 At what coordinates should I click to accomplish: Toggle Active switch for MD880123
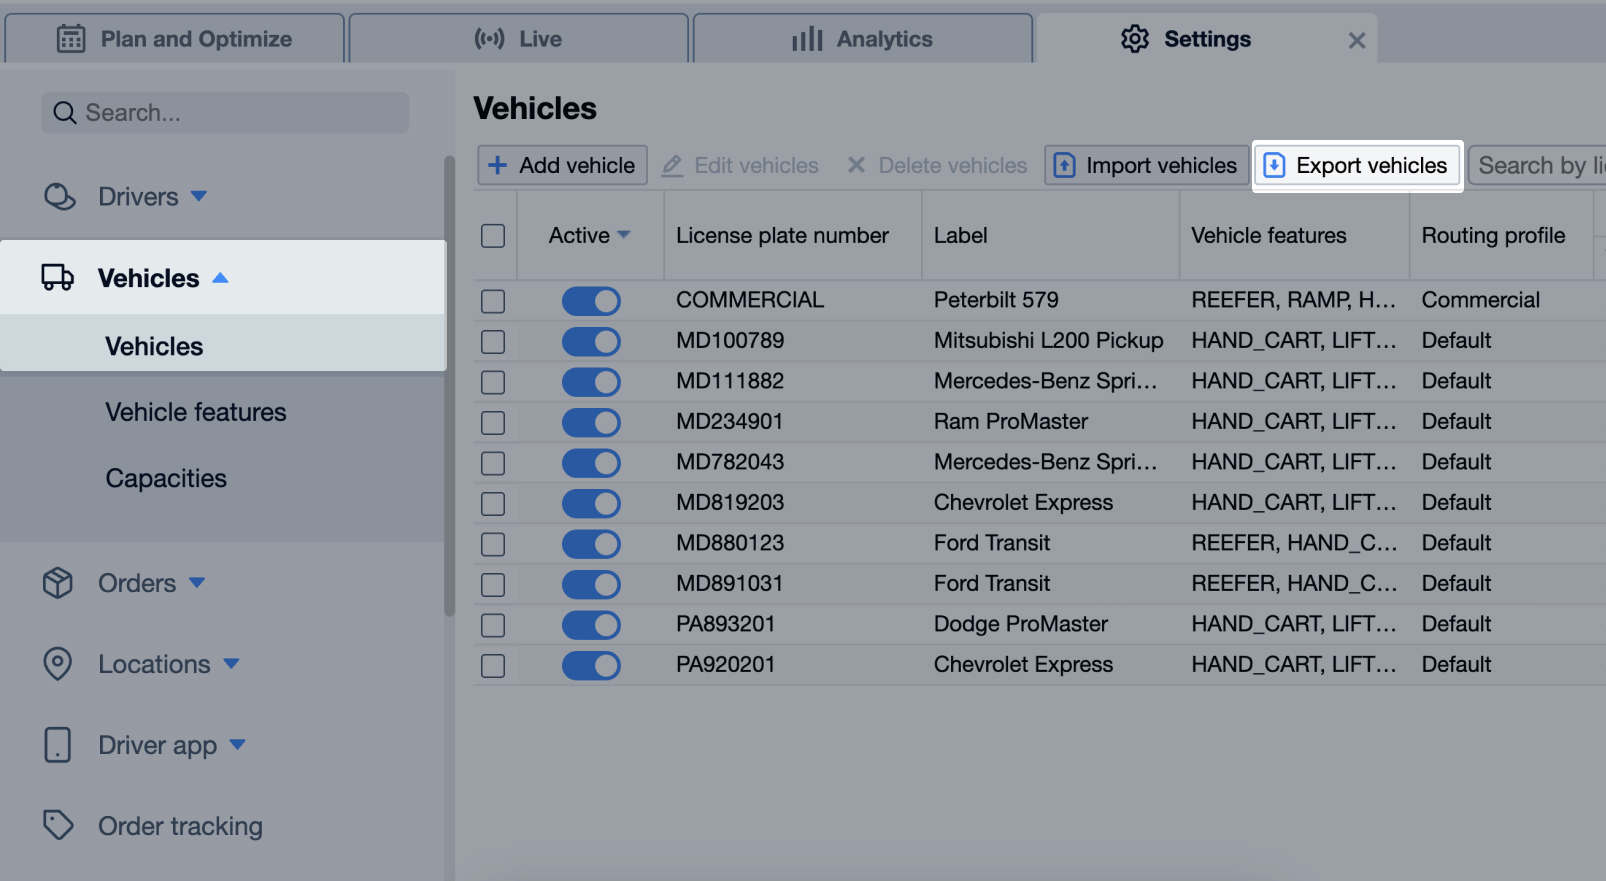591,544
